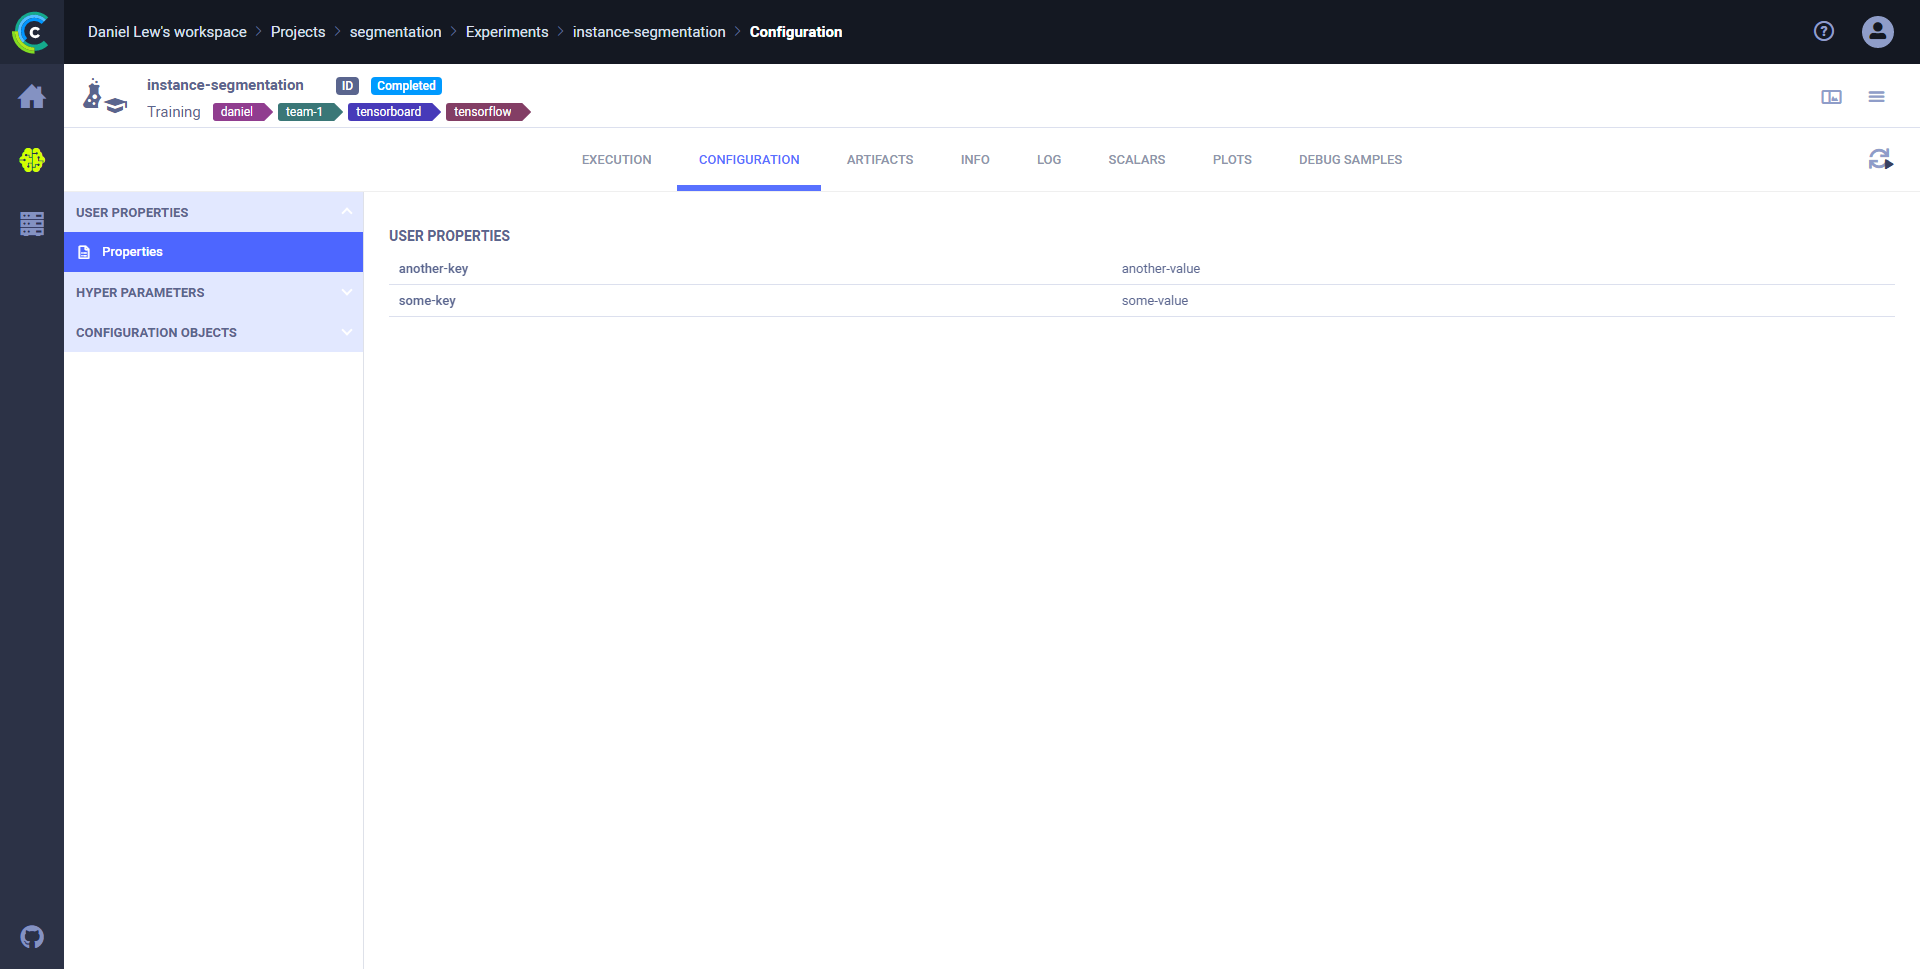Open the home dashboard from the sidebar
The width and height of the screenshot is (1920, 969).
pos(32,96)
